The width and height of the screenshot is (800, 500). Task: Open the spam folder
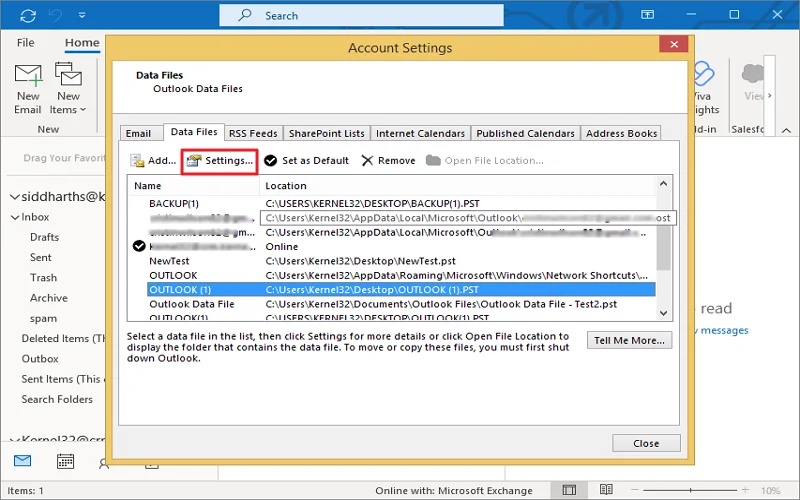click(43, 319)
